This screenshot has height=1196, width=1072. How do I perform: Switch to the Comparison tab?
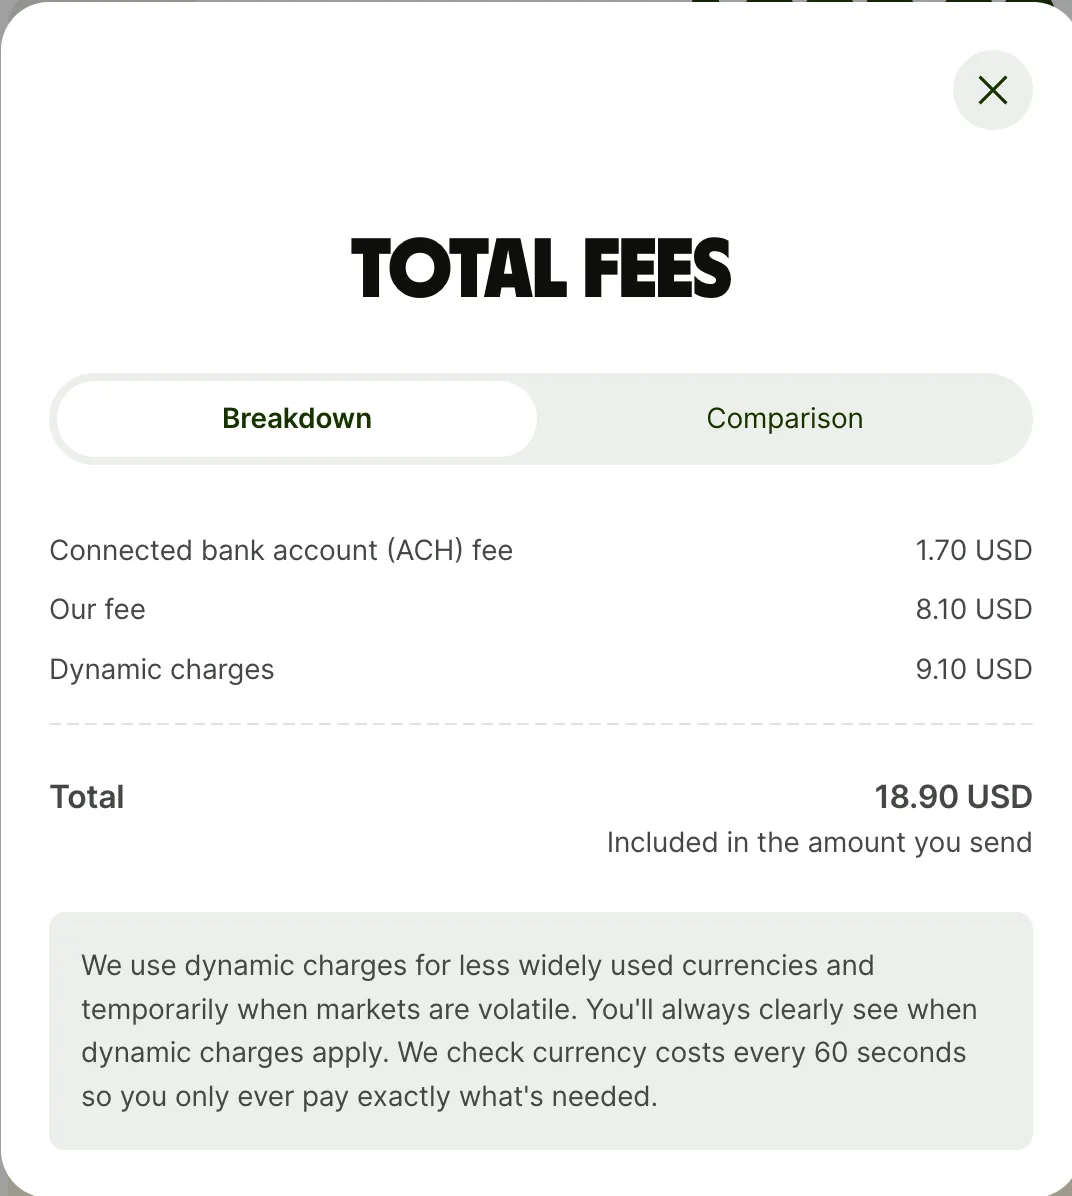784,418
